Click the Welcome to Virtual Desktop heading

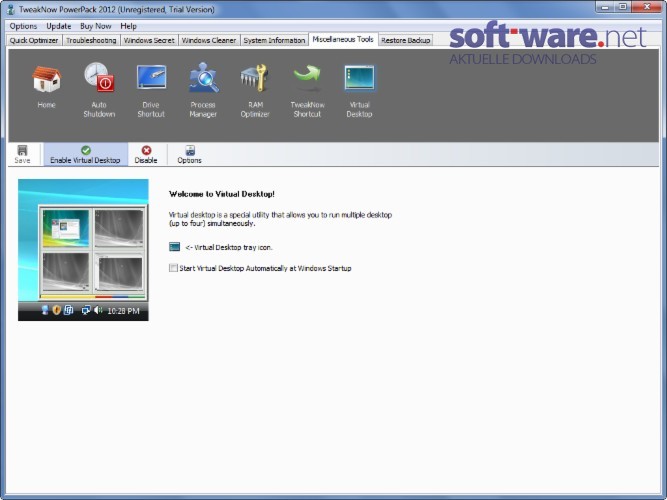pos(222,194)
